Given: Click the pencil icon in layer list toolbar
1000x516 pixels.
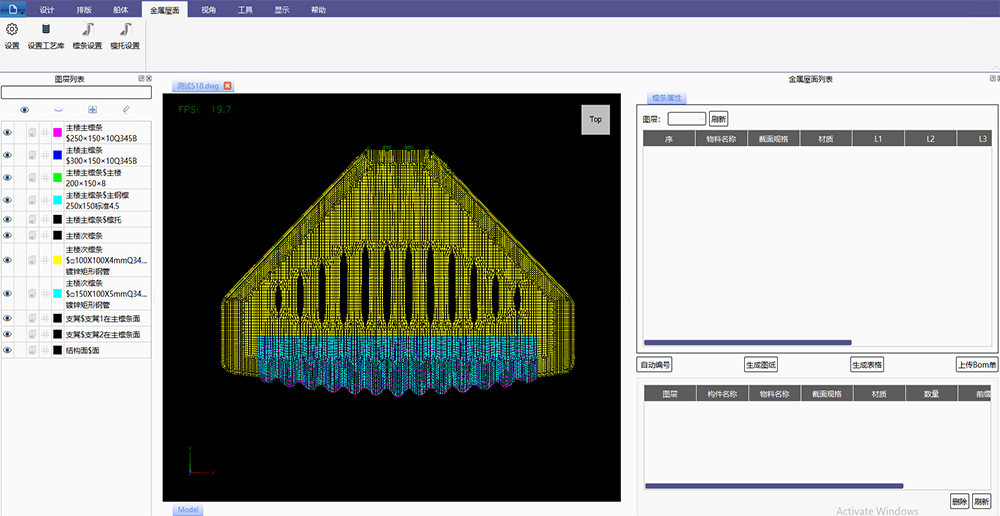Looking at the screenshot, I should 126,110.
